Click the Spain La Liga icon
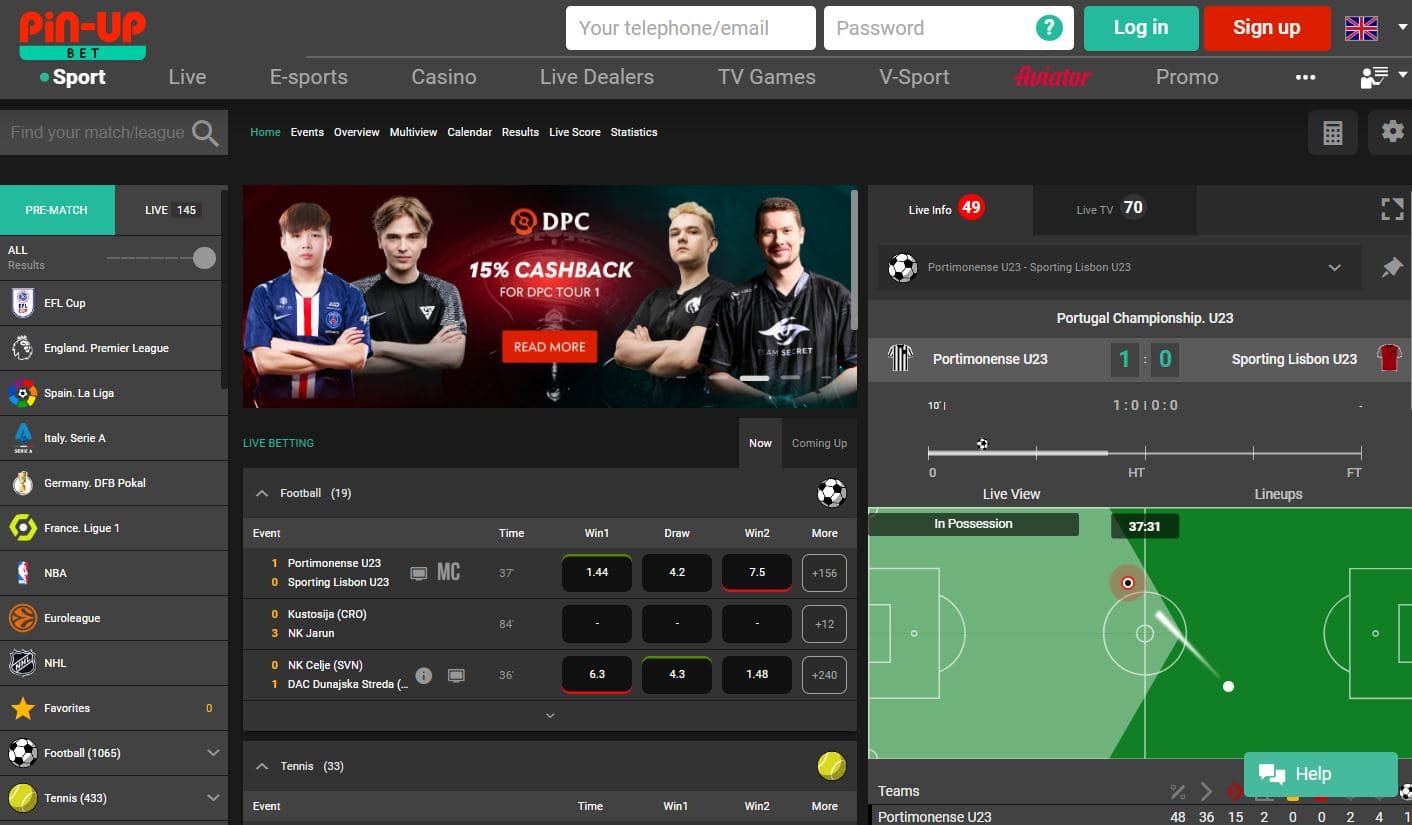 pyautogui.click(x=22, y=393)
